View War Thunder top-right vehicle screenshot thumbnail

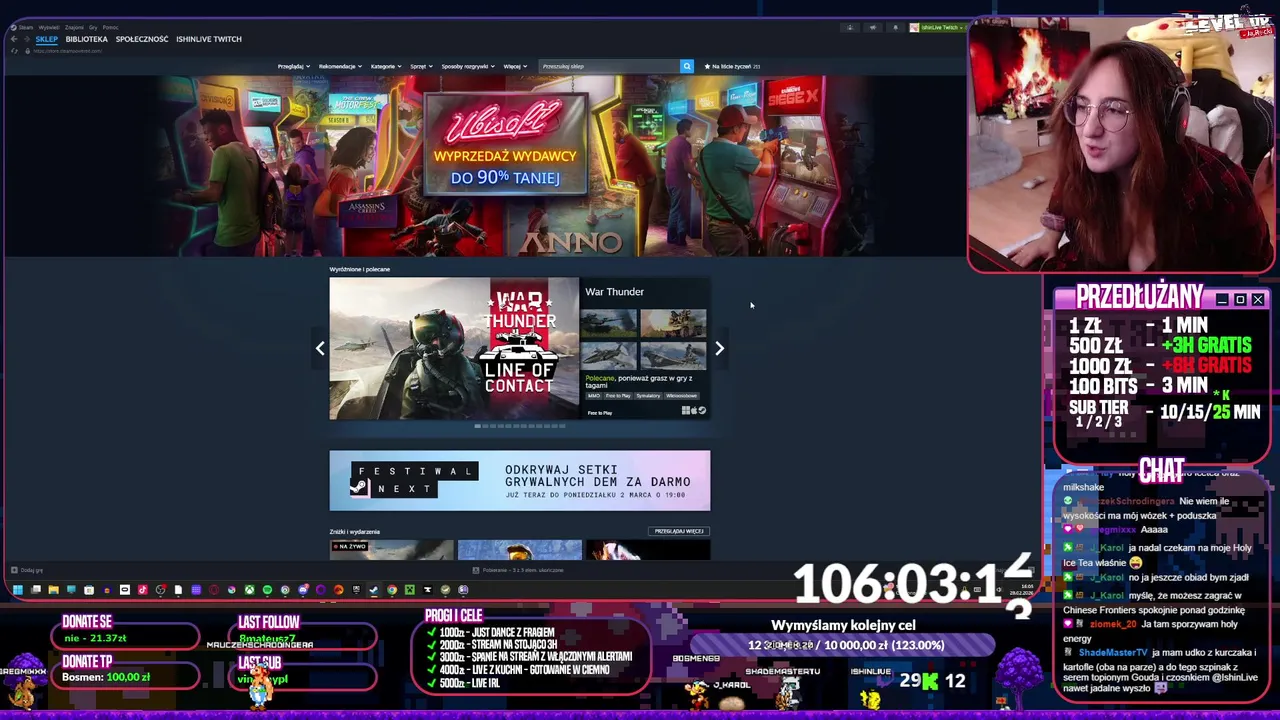pyautogui.click(x=673, y=324)
